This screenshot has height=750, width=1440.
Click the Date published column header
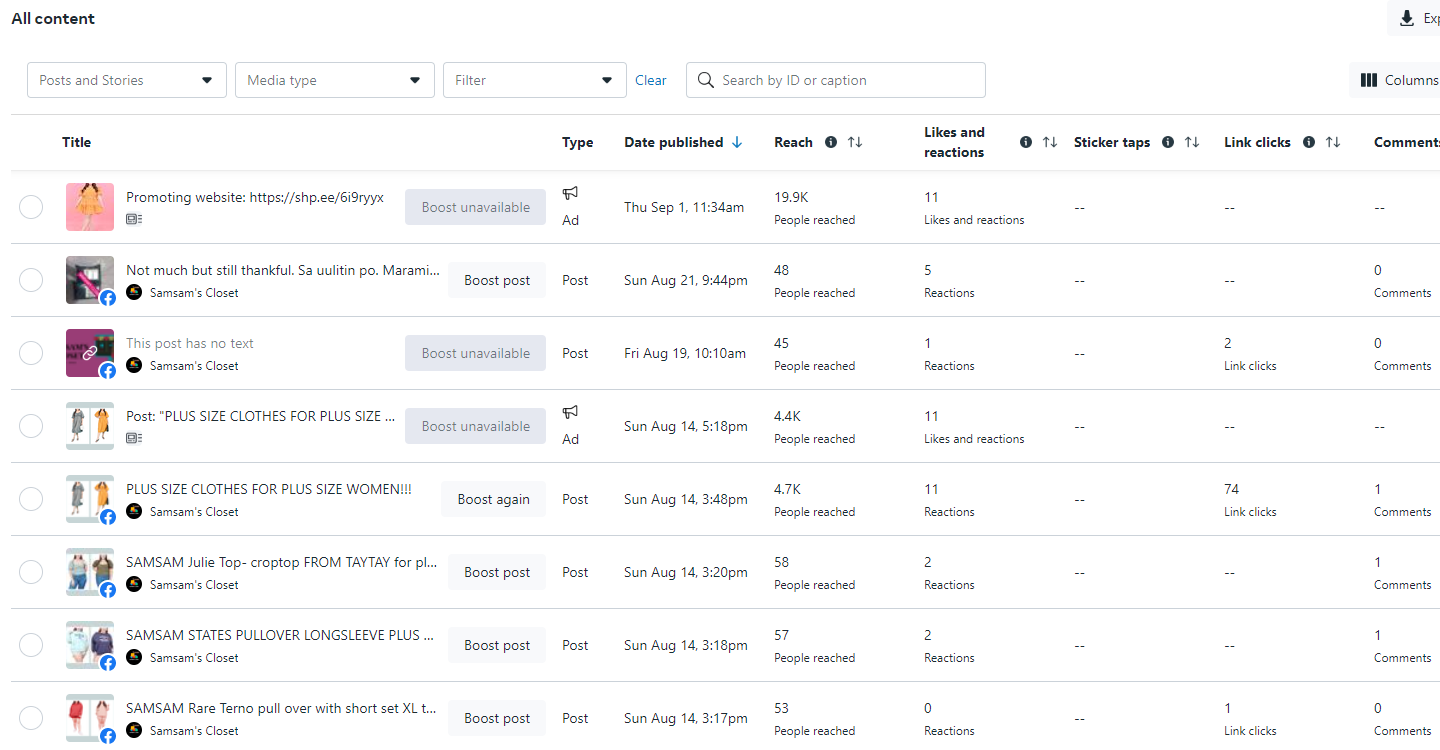tap(673, 142)
